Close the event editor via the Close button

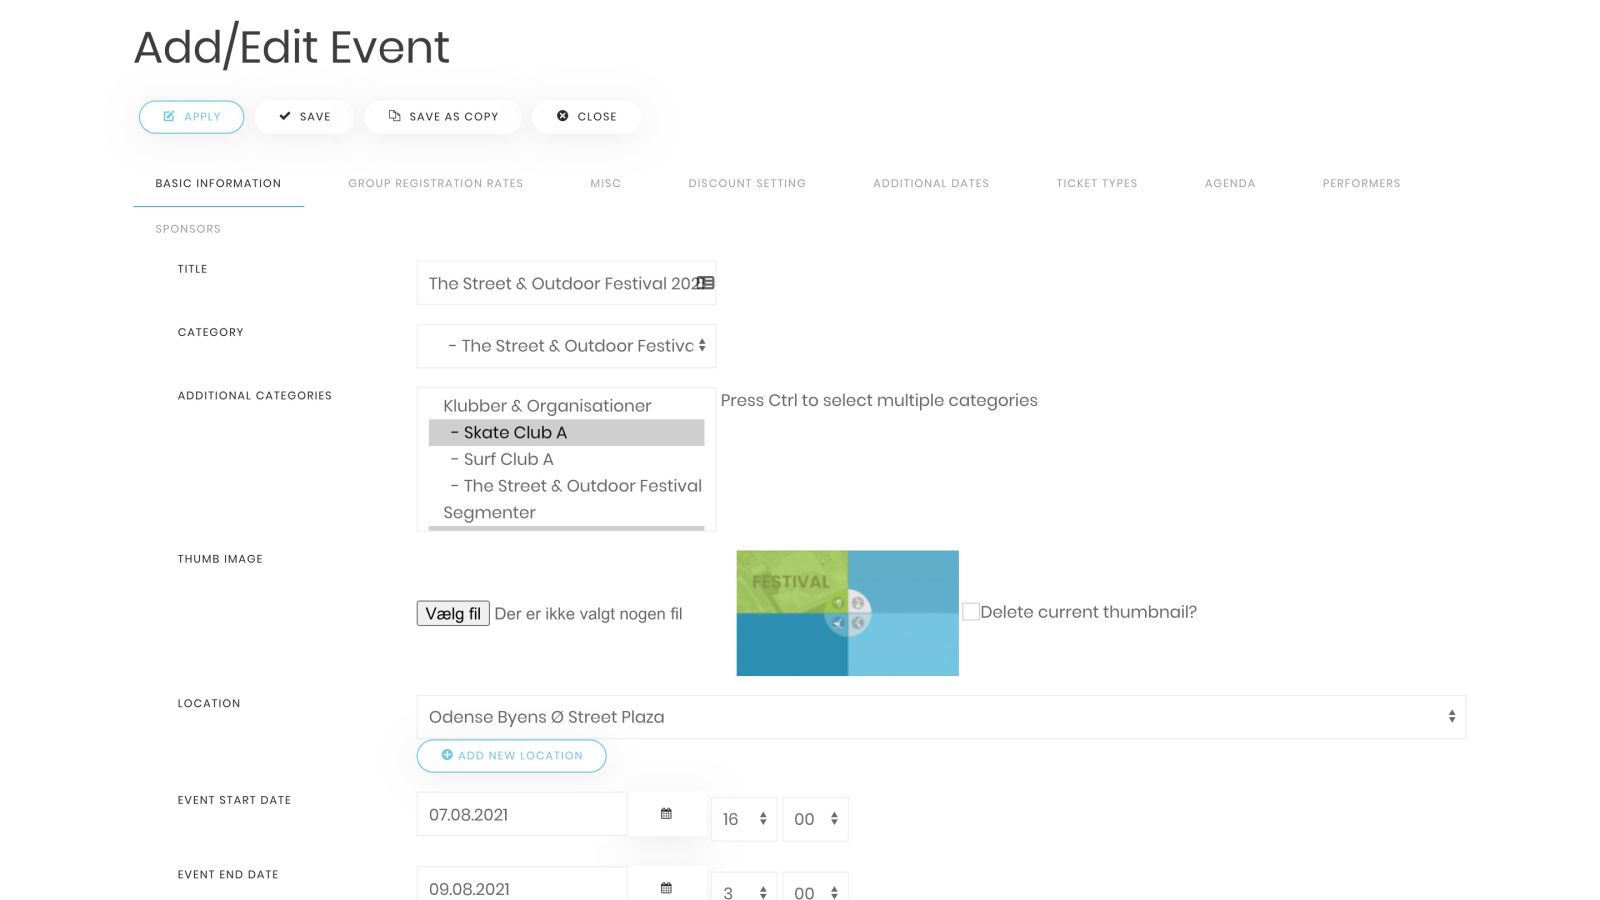(586, 117)
